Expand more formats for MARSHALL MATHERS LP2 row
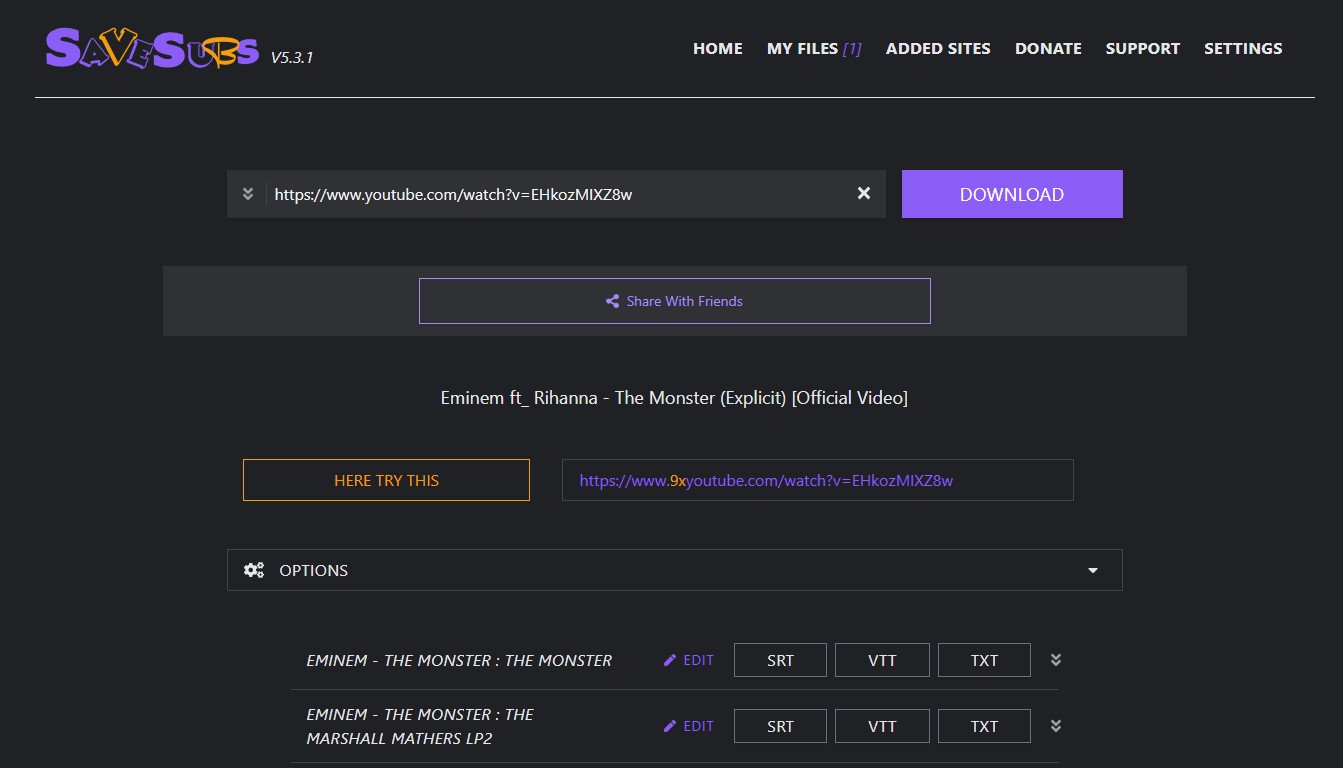1343x768 pixels. tap(1056, 726)
